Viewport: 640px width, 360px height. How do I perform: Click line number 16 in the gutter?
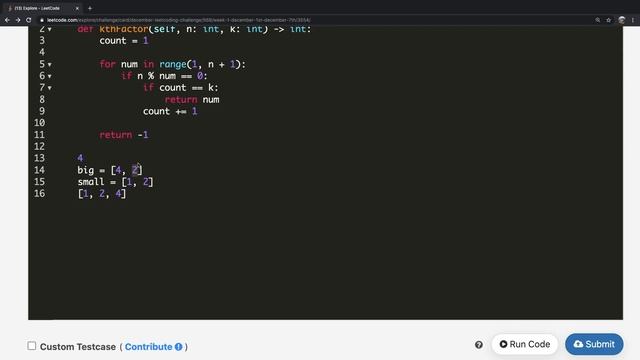pyautogui.click(x=40, y=193)
